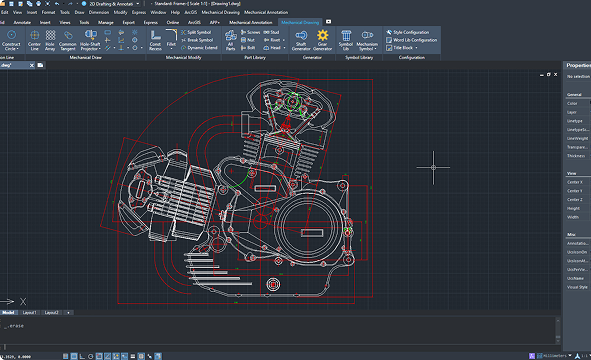Toggle the ribbon minimize button after tabs
591x360 pixels.
click(328, 22)
